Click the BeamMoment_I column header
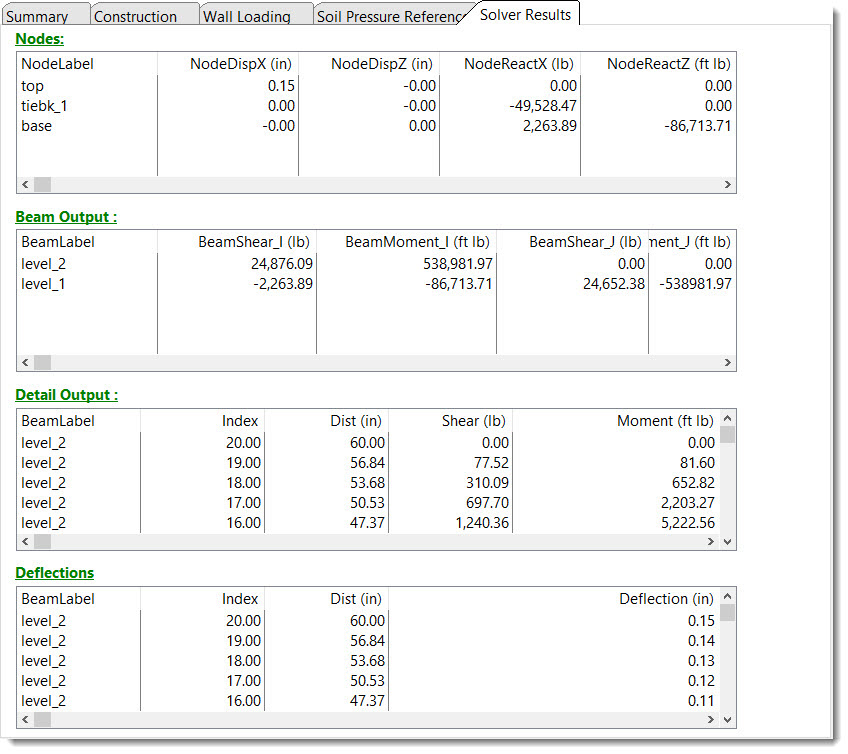This screenshot has width=848, height=754. click(x=417, y=242)
